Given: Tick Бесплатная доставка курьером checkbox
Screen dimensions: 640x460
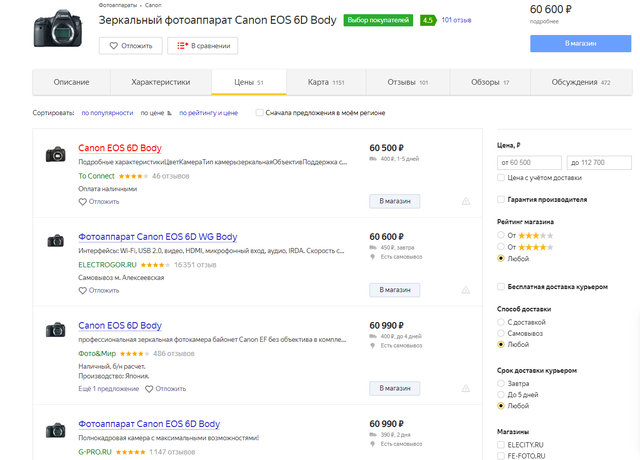Looking at the screenshot, I should coord(502,286).
